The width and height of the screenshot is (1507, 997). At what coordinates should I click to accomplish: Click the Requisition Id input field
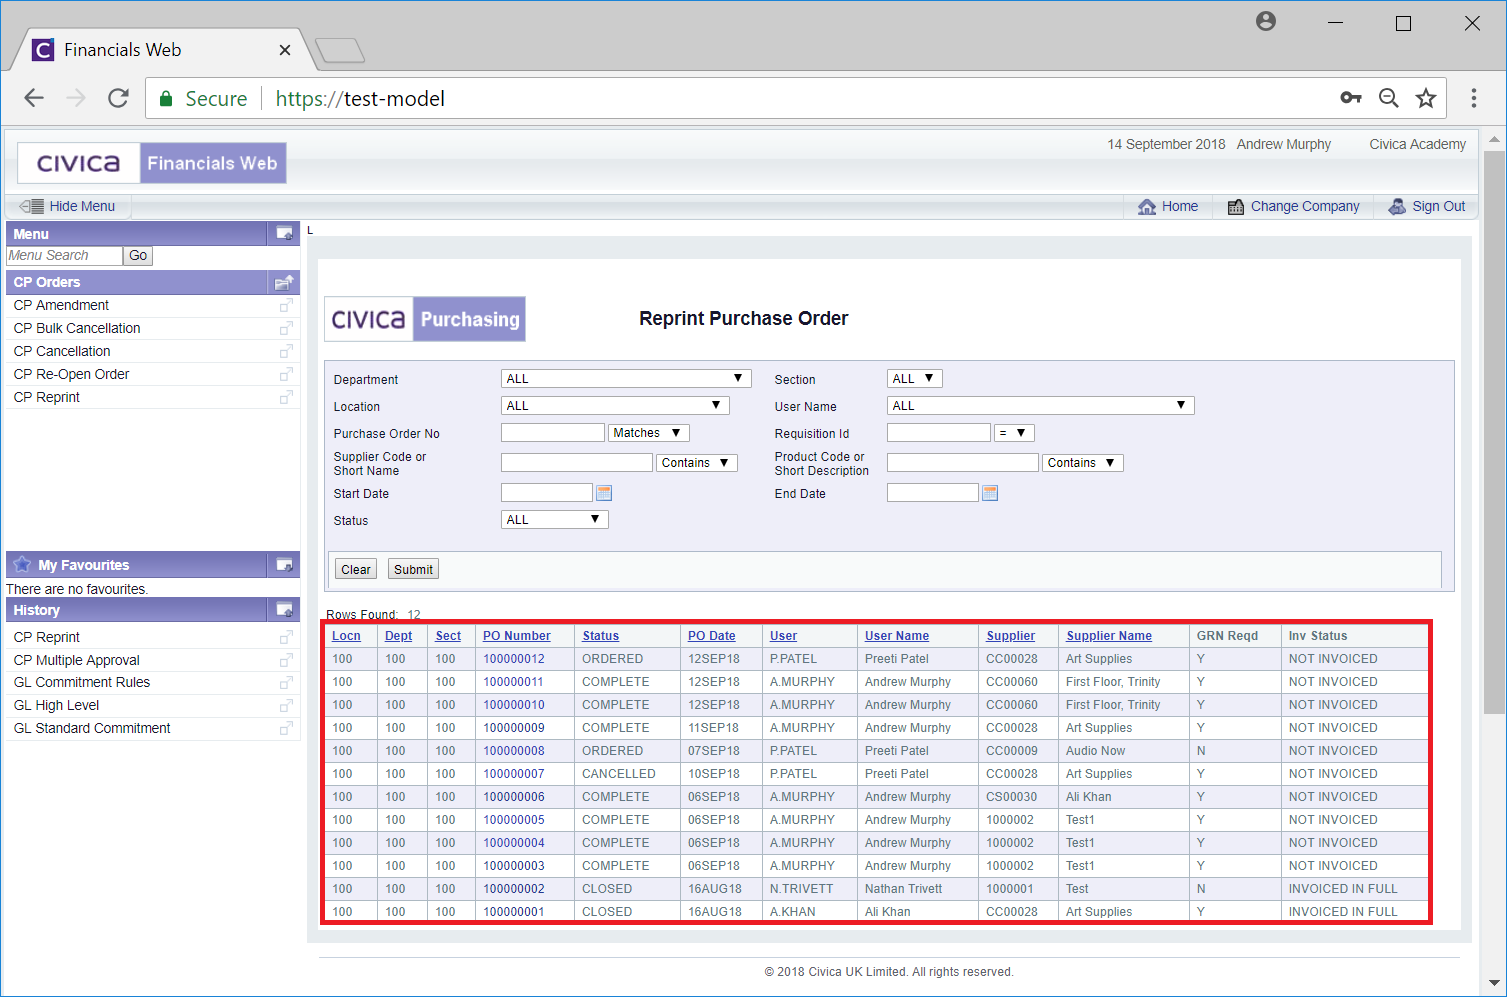(x=939, y=433)
